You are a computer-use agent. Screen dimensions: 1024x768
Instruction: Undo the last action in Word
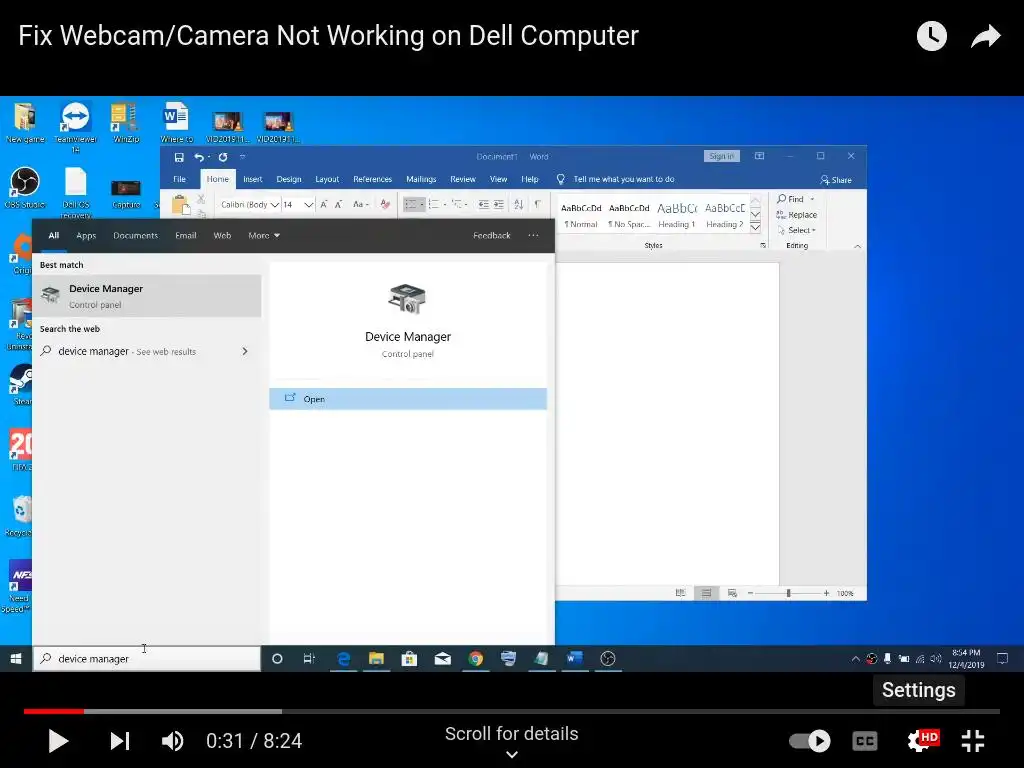point(199,157)
